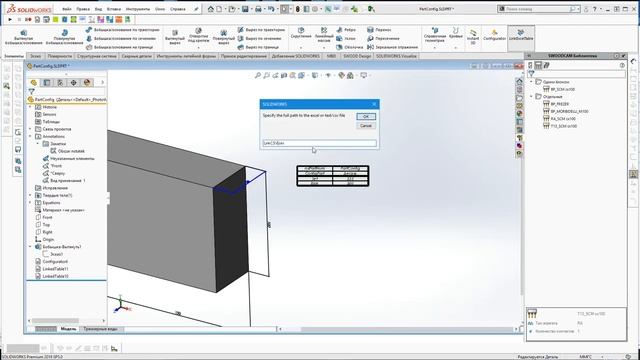This screenshot has height=360, width=640.
Task: Open the ConfigurationManager tab icon
Action: [x=60, y=82]
